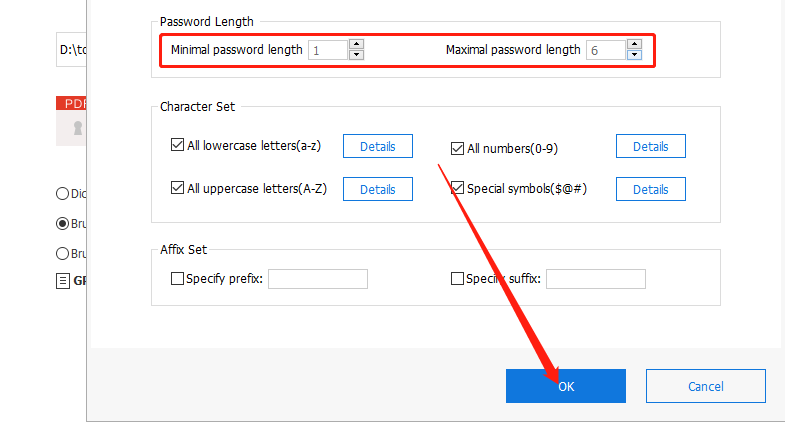Viewport: 785px width, 424px height.
Task: Tick the Specify suffix checkbox
Action: [458, 279]
